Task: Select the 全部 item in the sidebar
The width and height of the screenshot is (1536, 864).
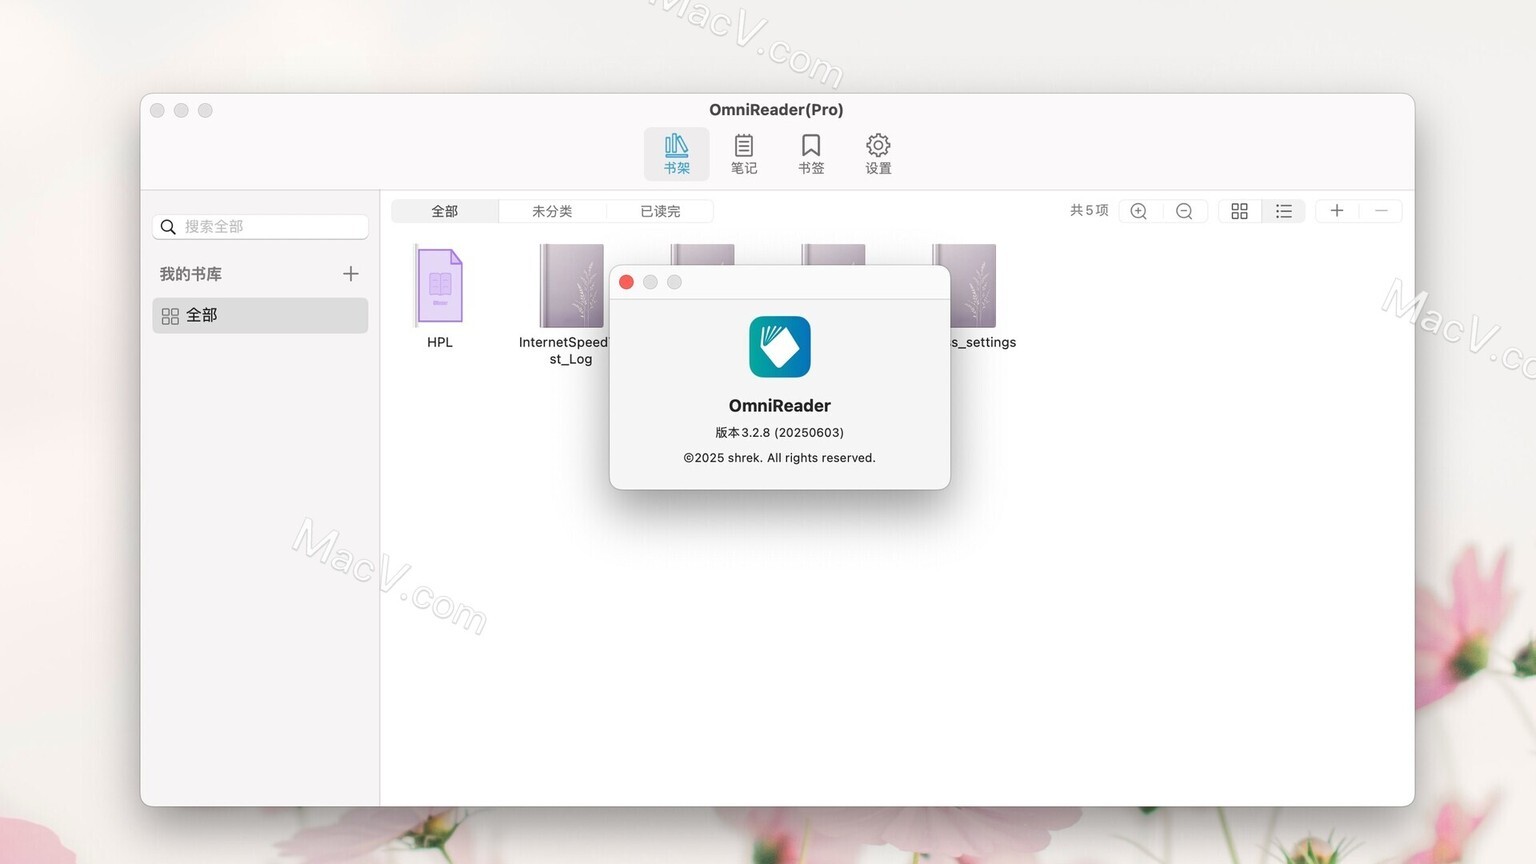Action: click(x=260, y=315)
